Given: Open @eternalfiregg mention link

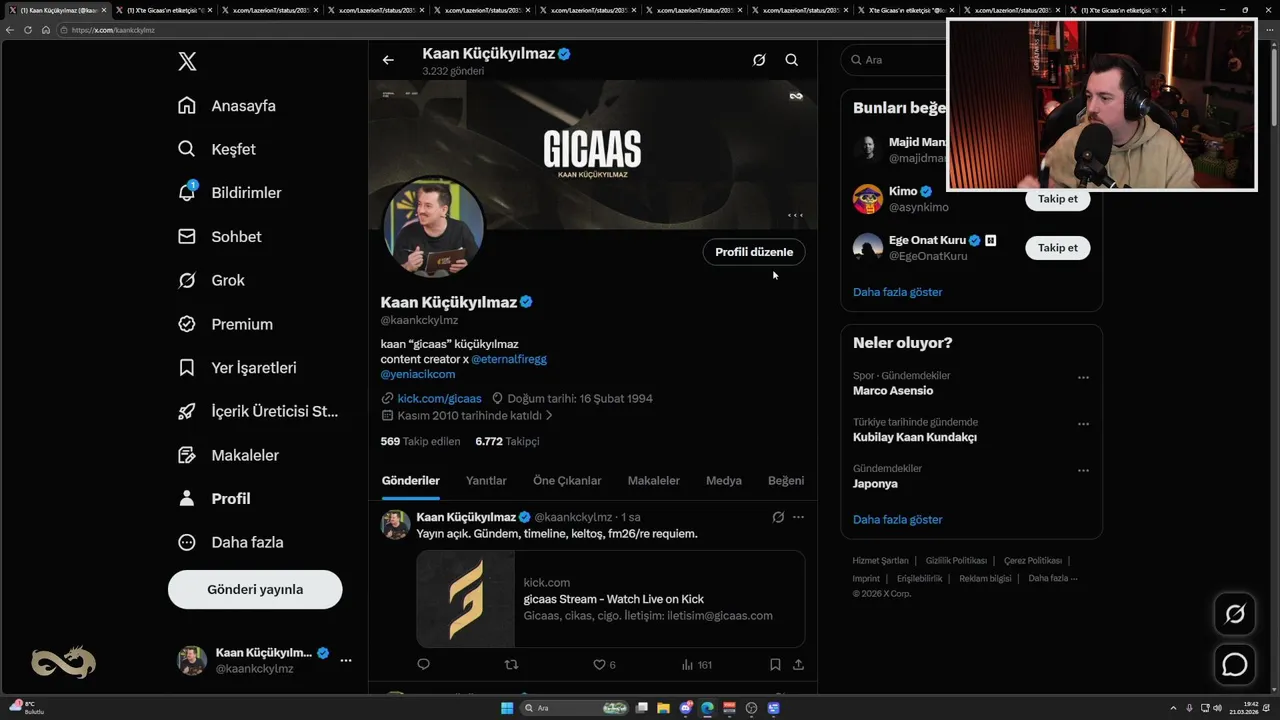Looking at the screenshot, I should [x=509, y=359].
